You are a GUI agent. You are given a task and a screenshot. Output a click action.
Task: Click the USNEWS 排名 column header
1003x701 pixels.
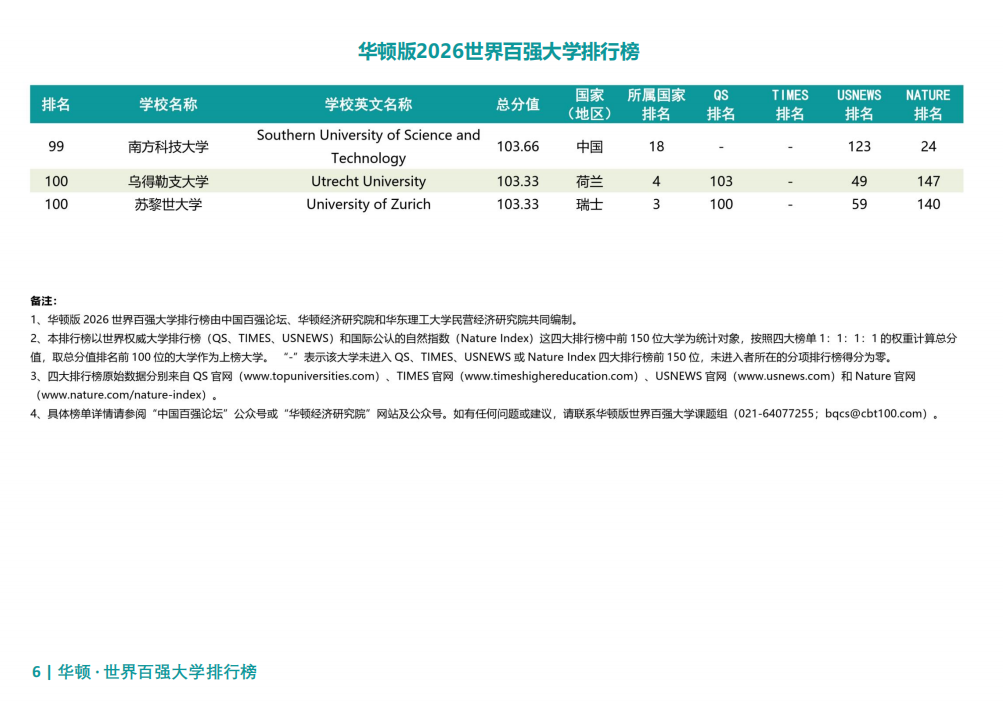(859, 104)
